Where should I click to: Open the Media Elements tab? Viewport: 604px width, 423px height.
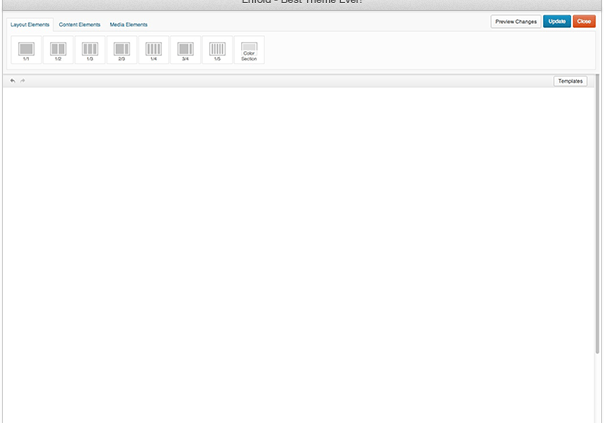click(129, 24)
